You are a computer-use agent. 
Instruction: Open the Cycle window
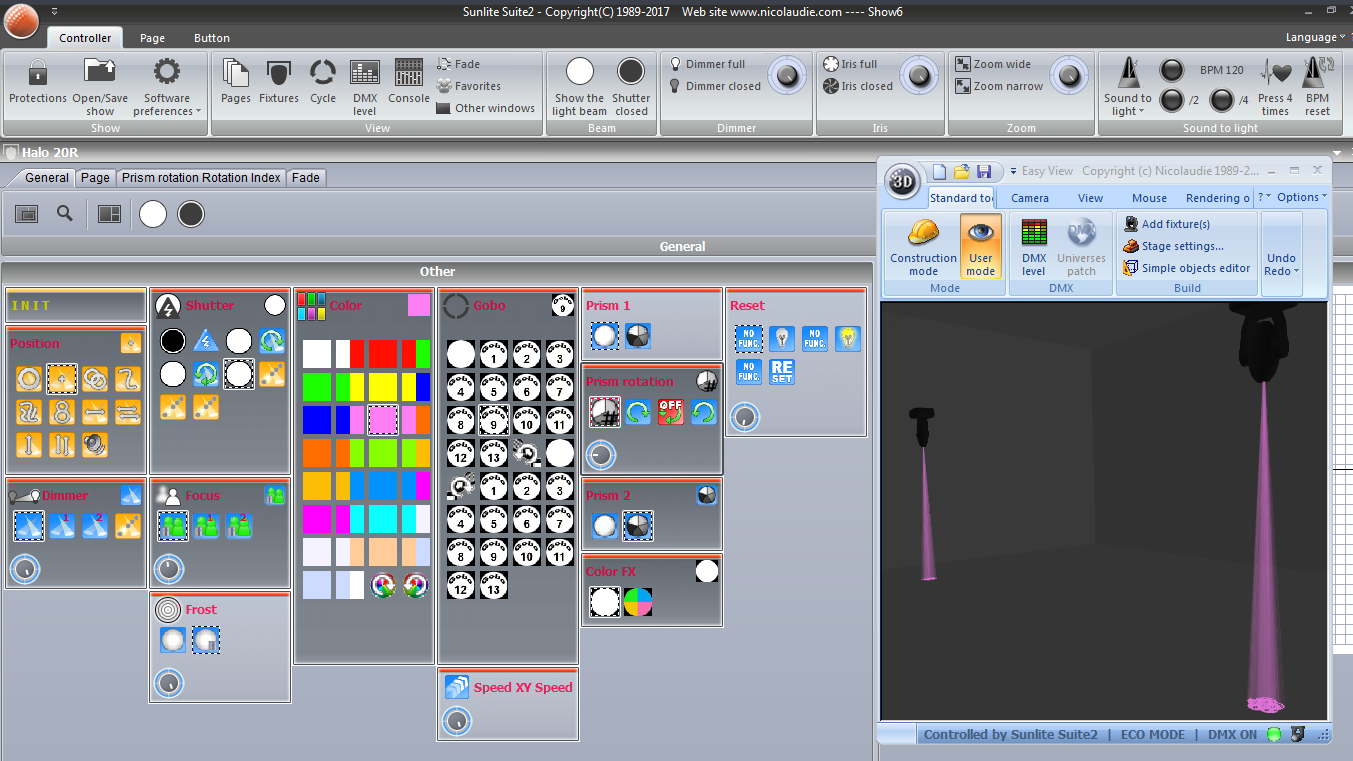323,82
